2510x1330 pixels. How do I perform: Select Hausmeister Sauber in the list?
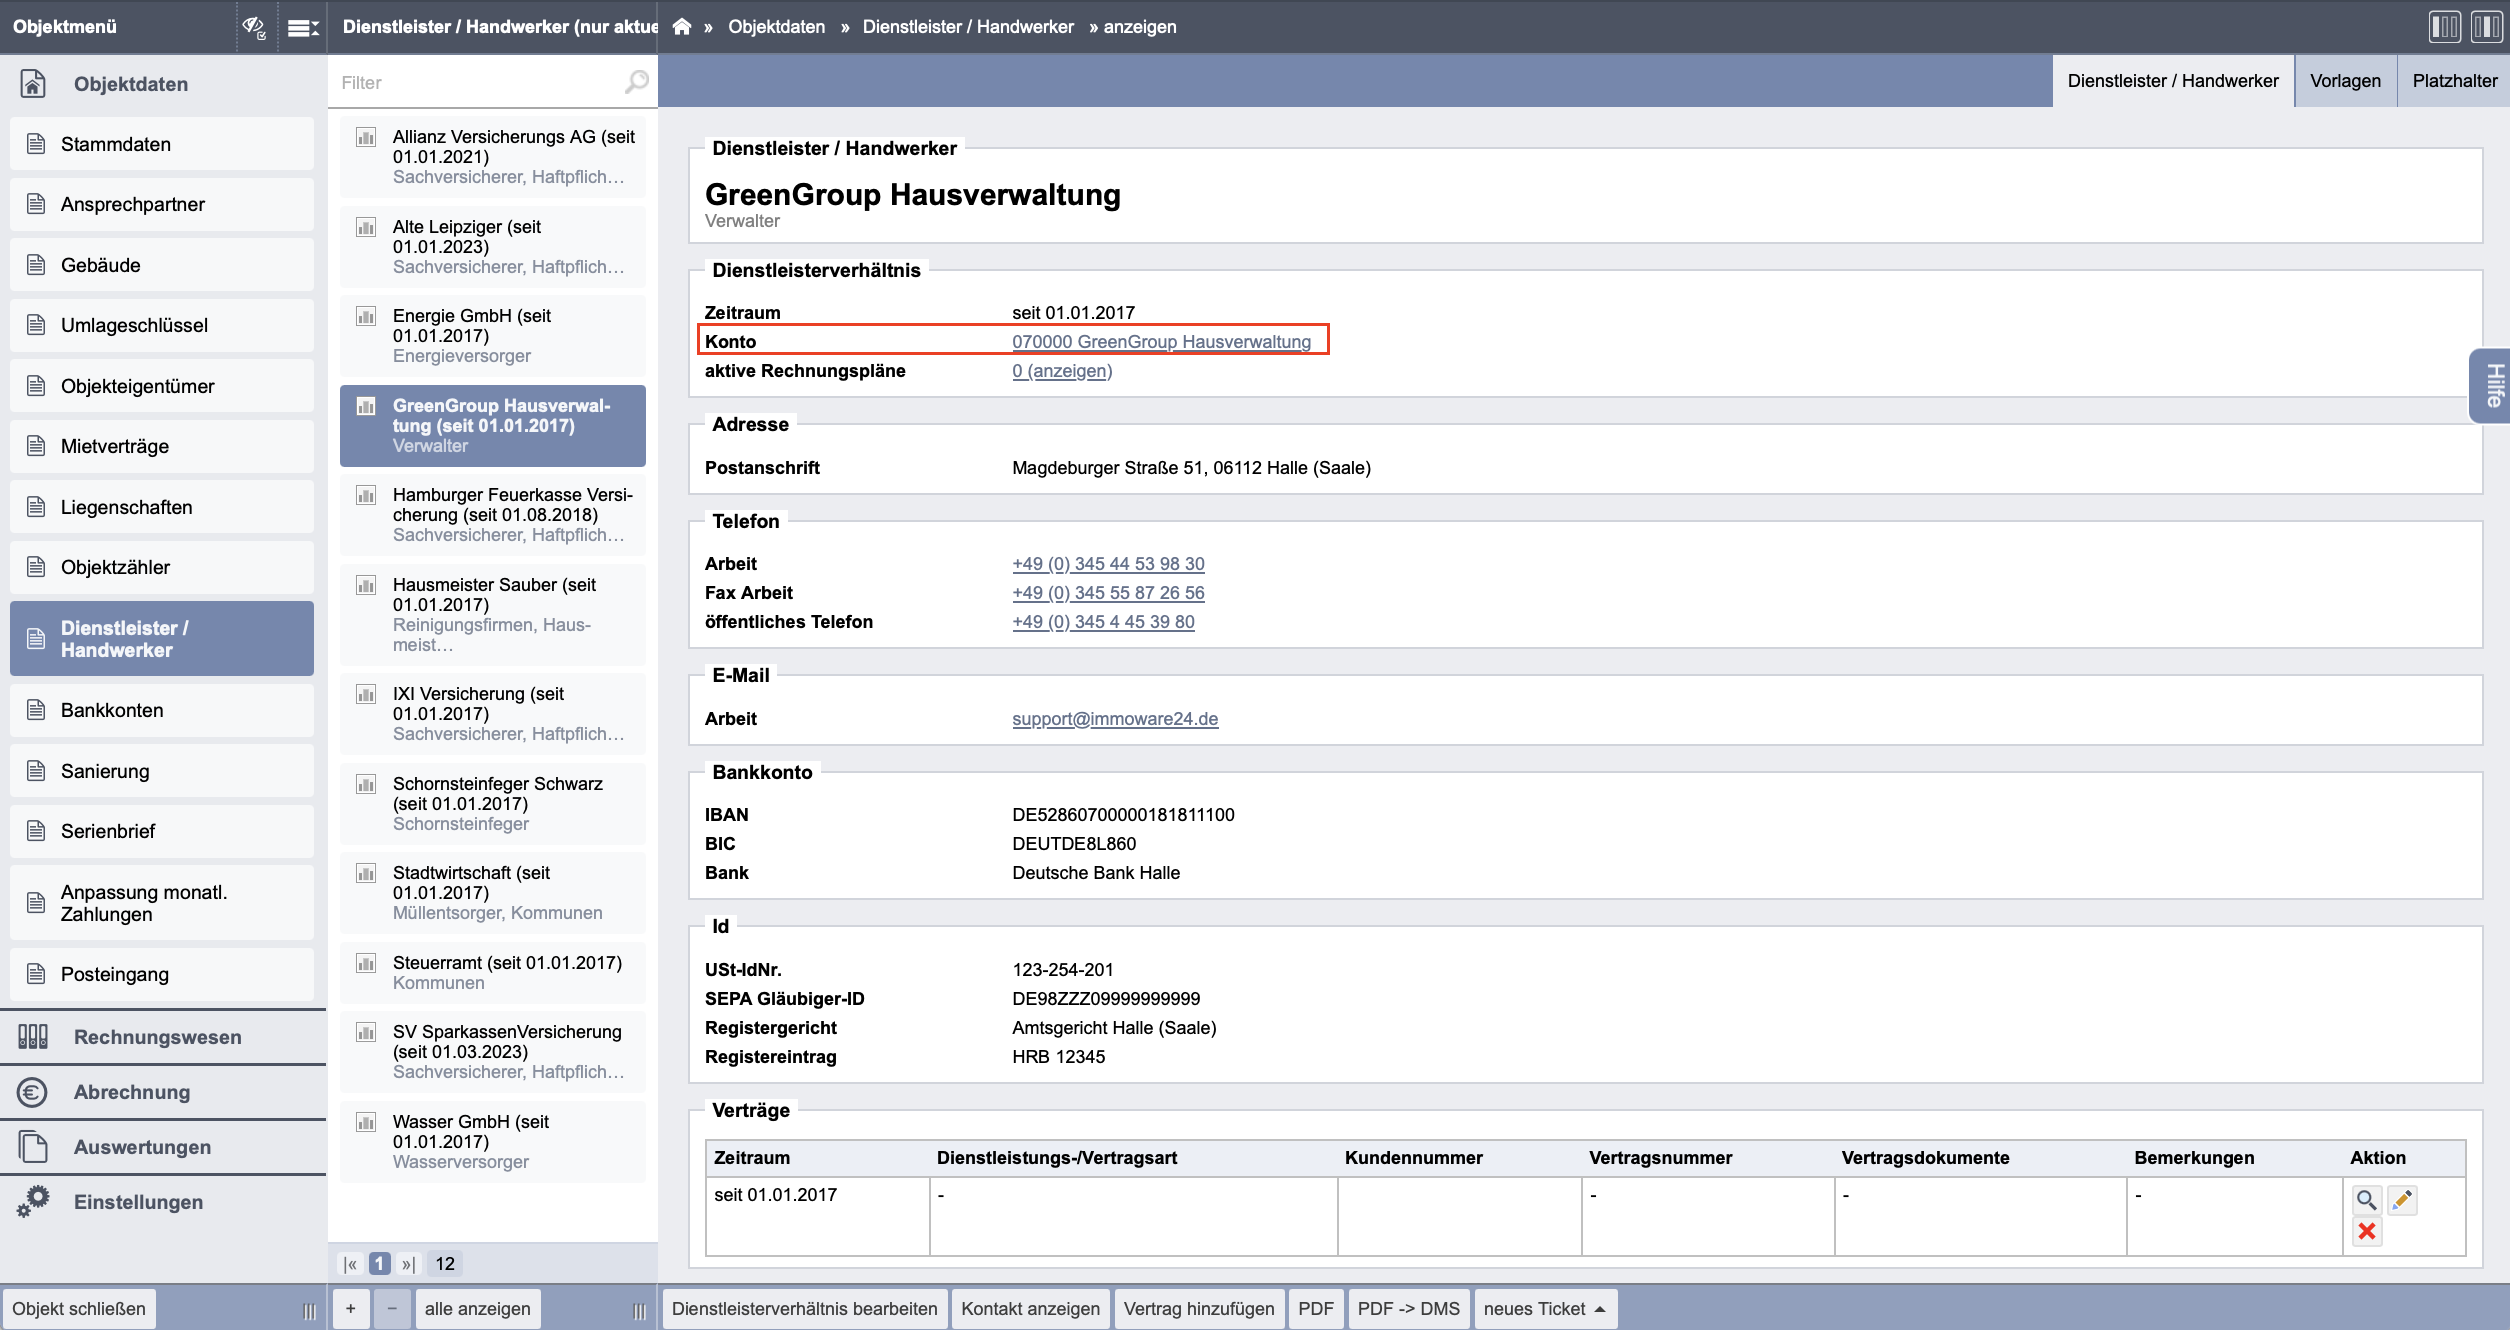pos(493,615)
